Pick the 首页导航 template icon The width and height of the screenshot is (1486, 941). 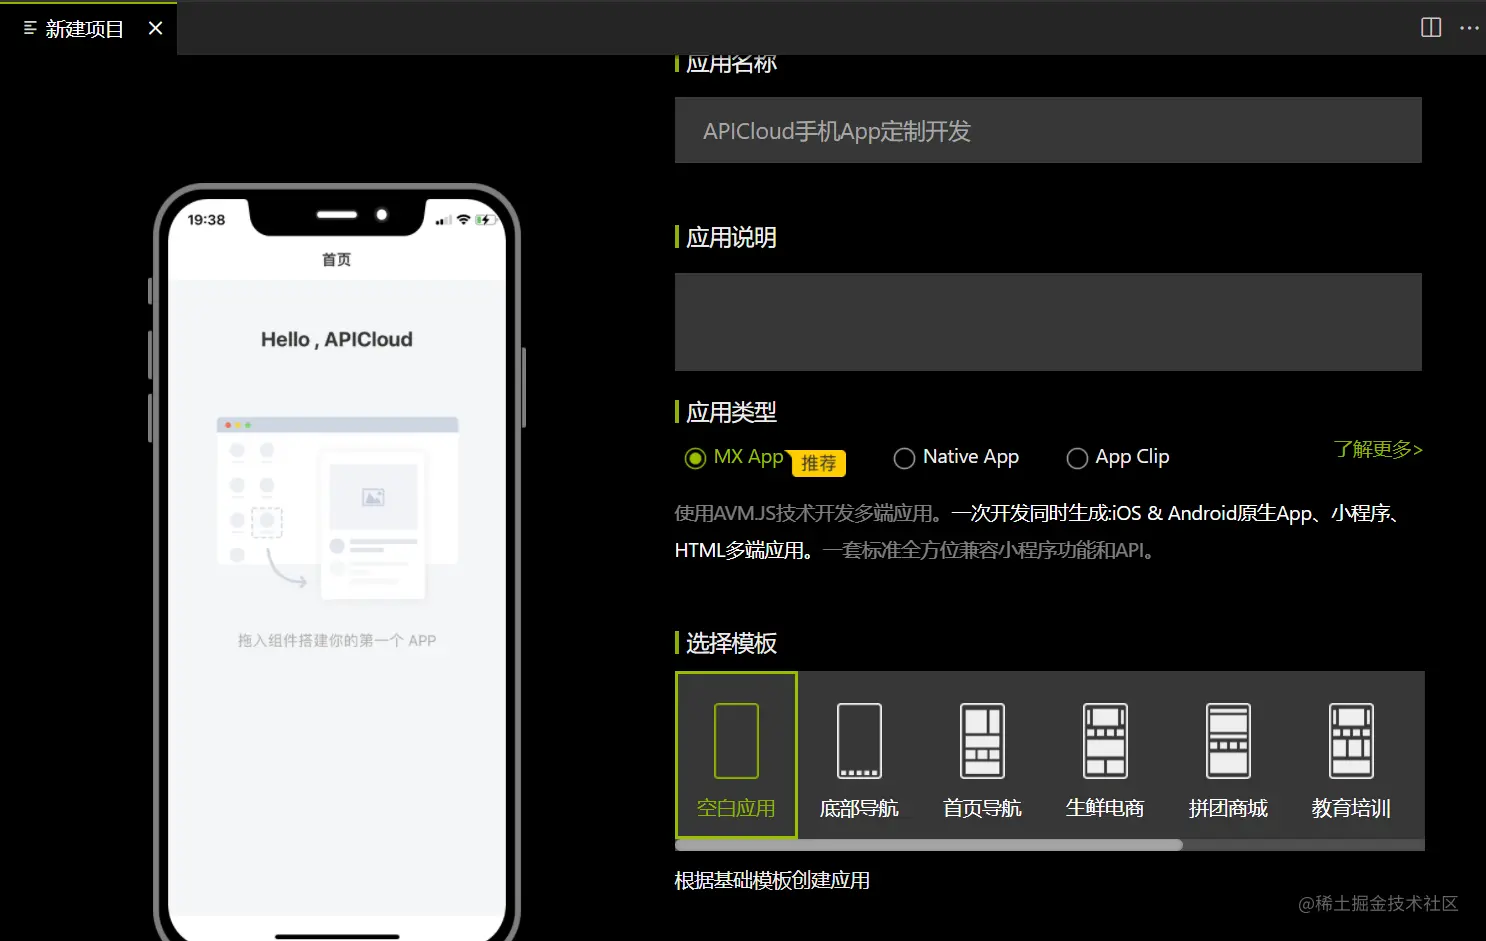982,741
